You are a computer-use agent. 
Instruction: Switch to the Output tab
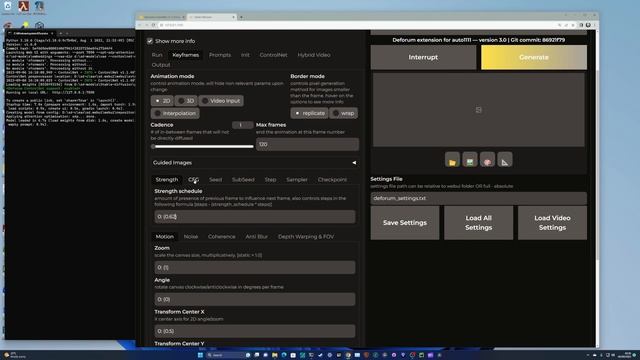click(161, 64)
